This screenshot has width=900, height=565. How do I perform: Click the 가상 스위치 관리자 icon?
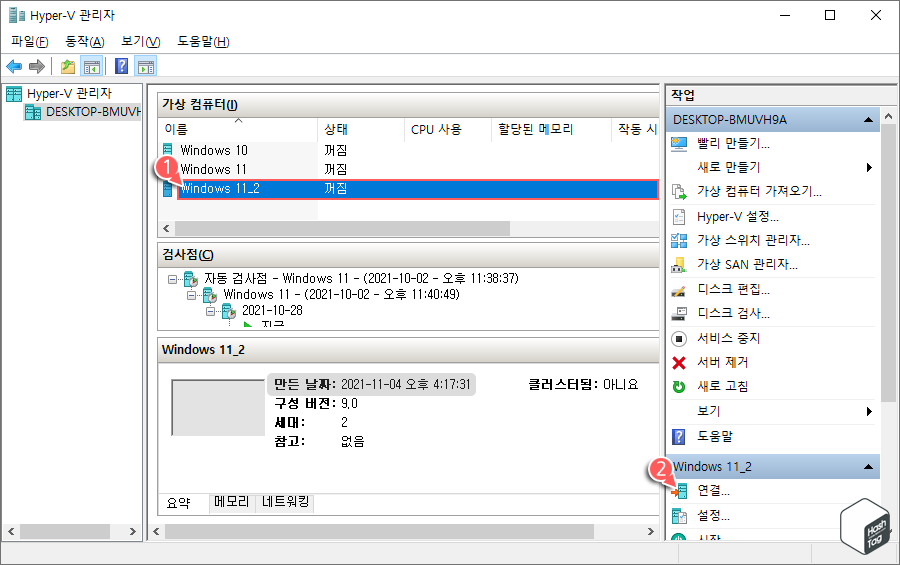[679, 241]
